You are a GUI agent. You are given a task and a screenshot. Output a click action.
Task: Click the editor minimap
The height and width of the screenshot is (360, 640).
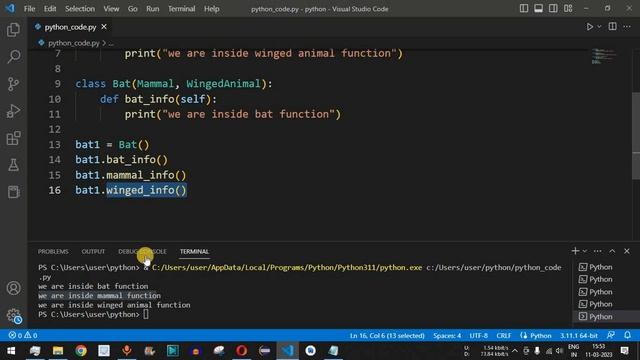coord(604,56)
